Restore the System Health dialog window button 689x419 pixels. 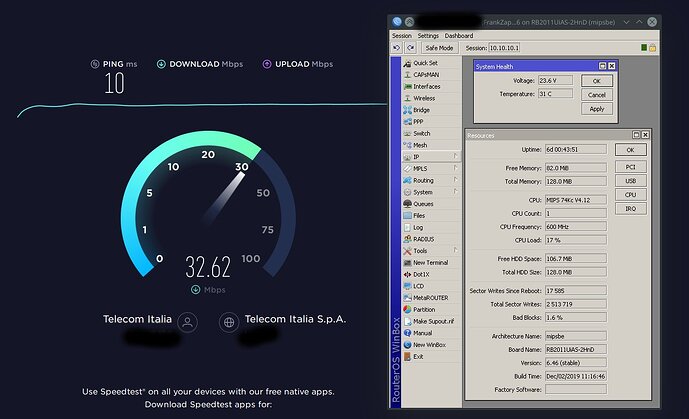click(x=603, y=66)
